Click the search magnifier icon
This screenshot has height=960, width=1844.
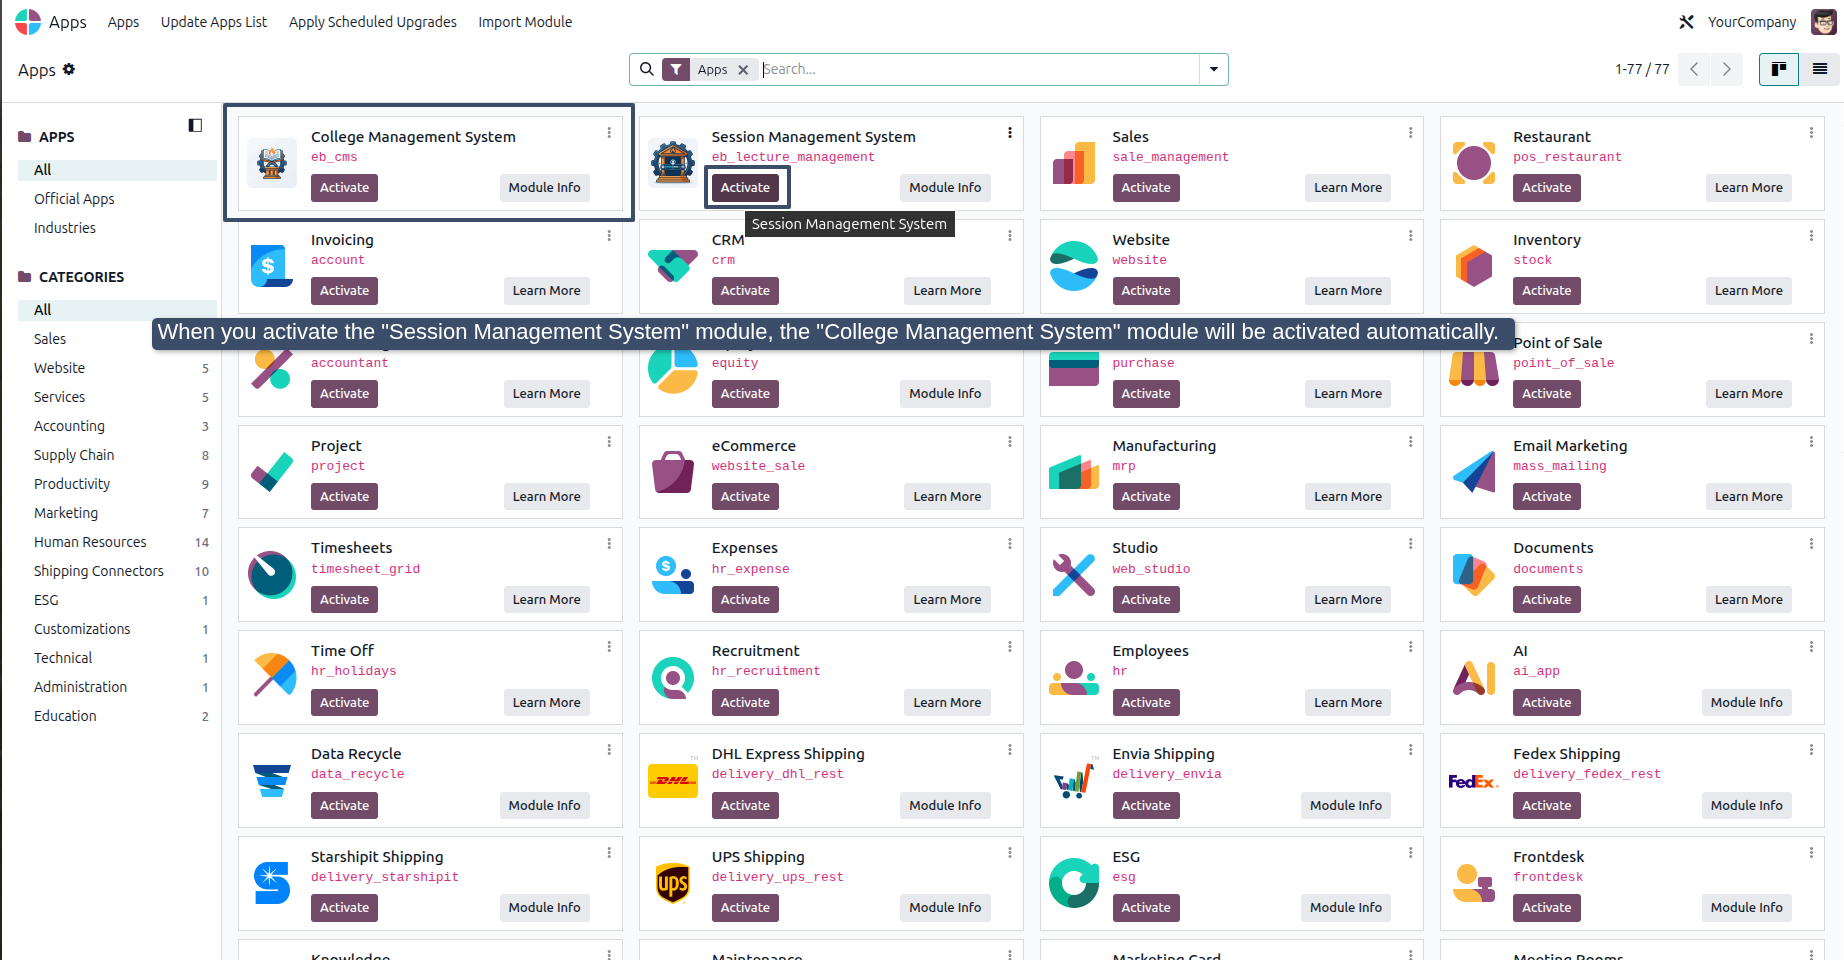coord(647,69)
